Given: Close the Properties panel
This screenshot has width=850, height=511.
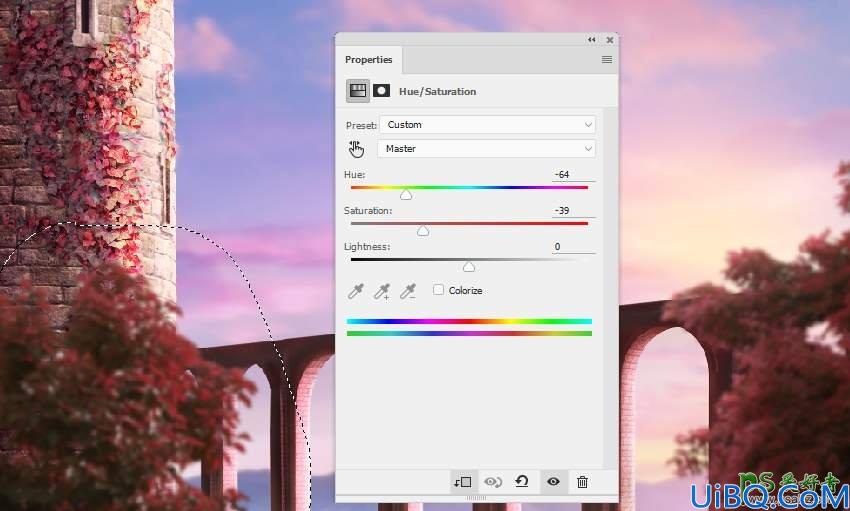Looking at the screenshot, I should point(610,40).
